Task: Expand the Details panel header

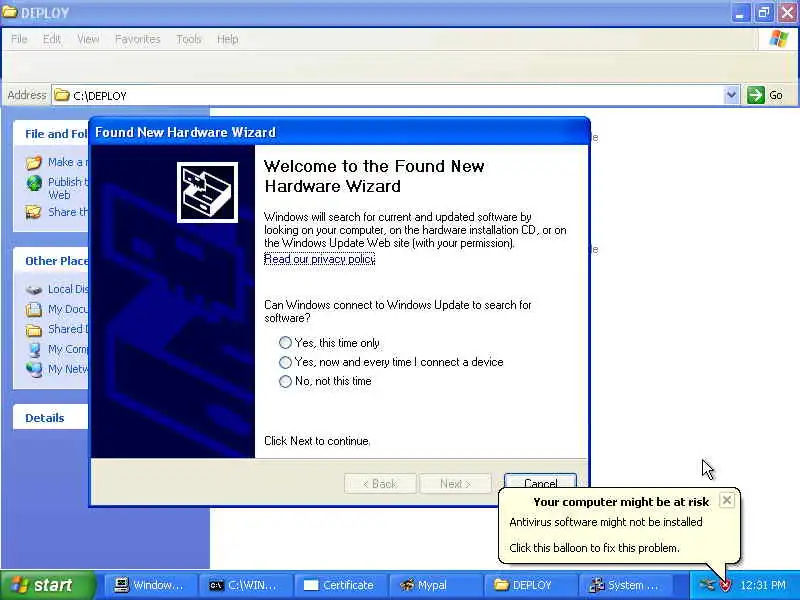Action: pyautogui.click(x=51, y=418)
